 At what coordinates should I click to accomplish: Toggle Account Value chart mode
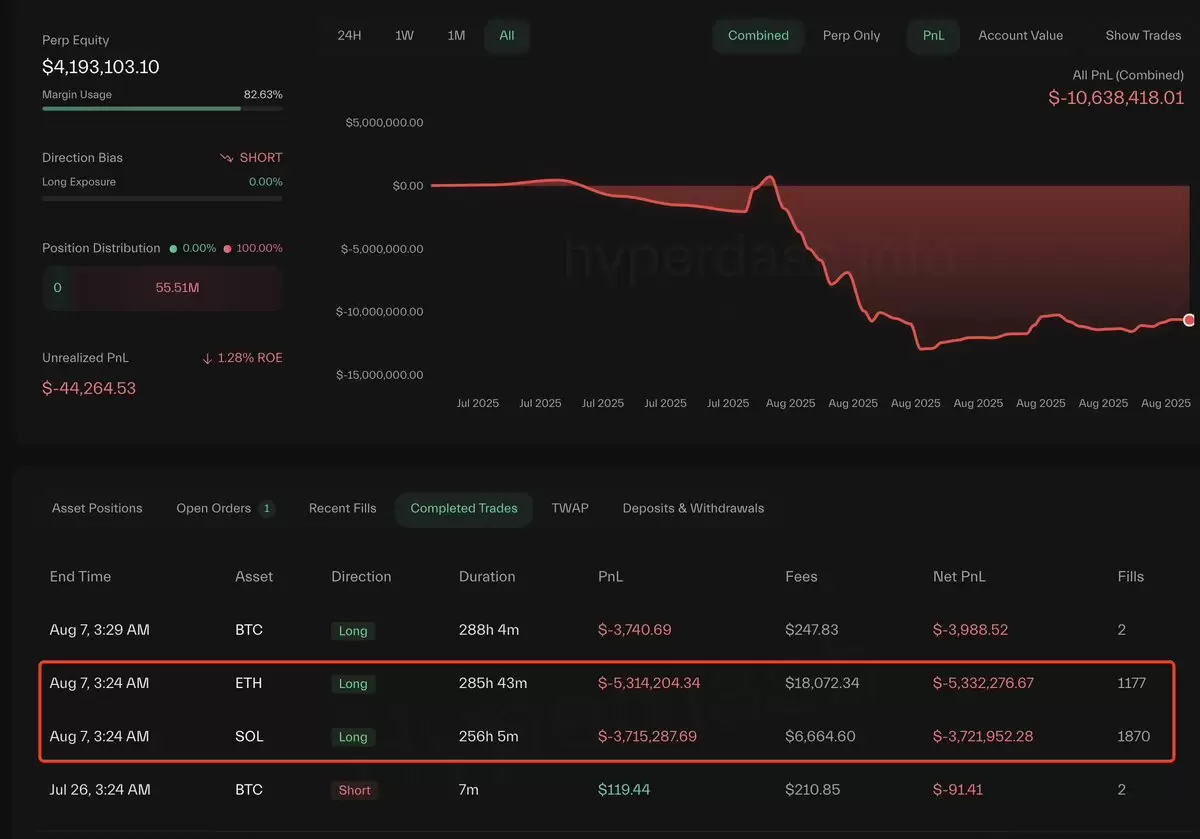pos(1020,35)
